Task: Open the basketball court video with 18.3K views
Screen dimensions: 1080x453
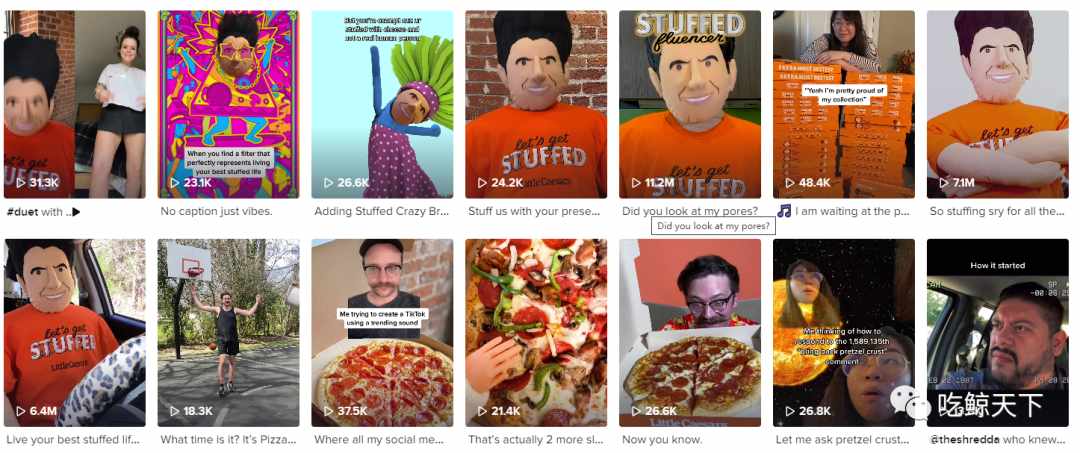Action: pos(229,333)
